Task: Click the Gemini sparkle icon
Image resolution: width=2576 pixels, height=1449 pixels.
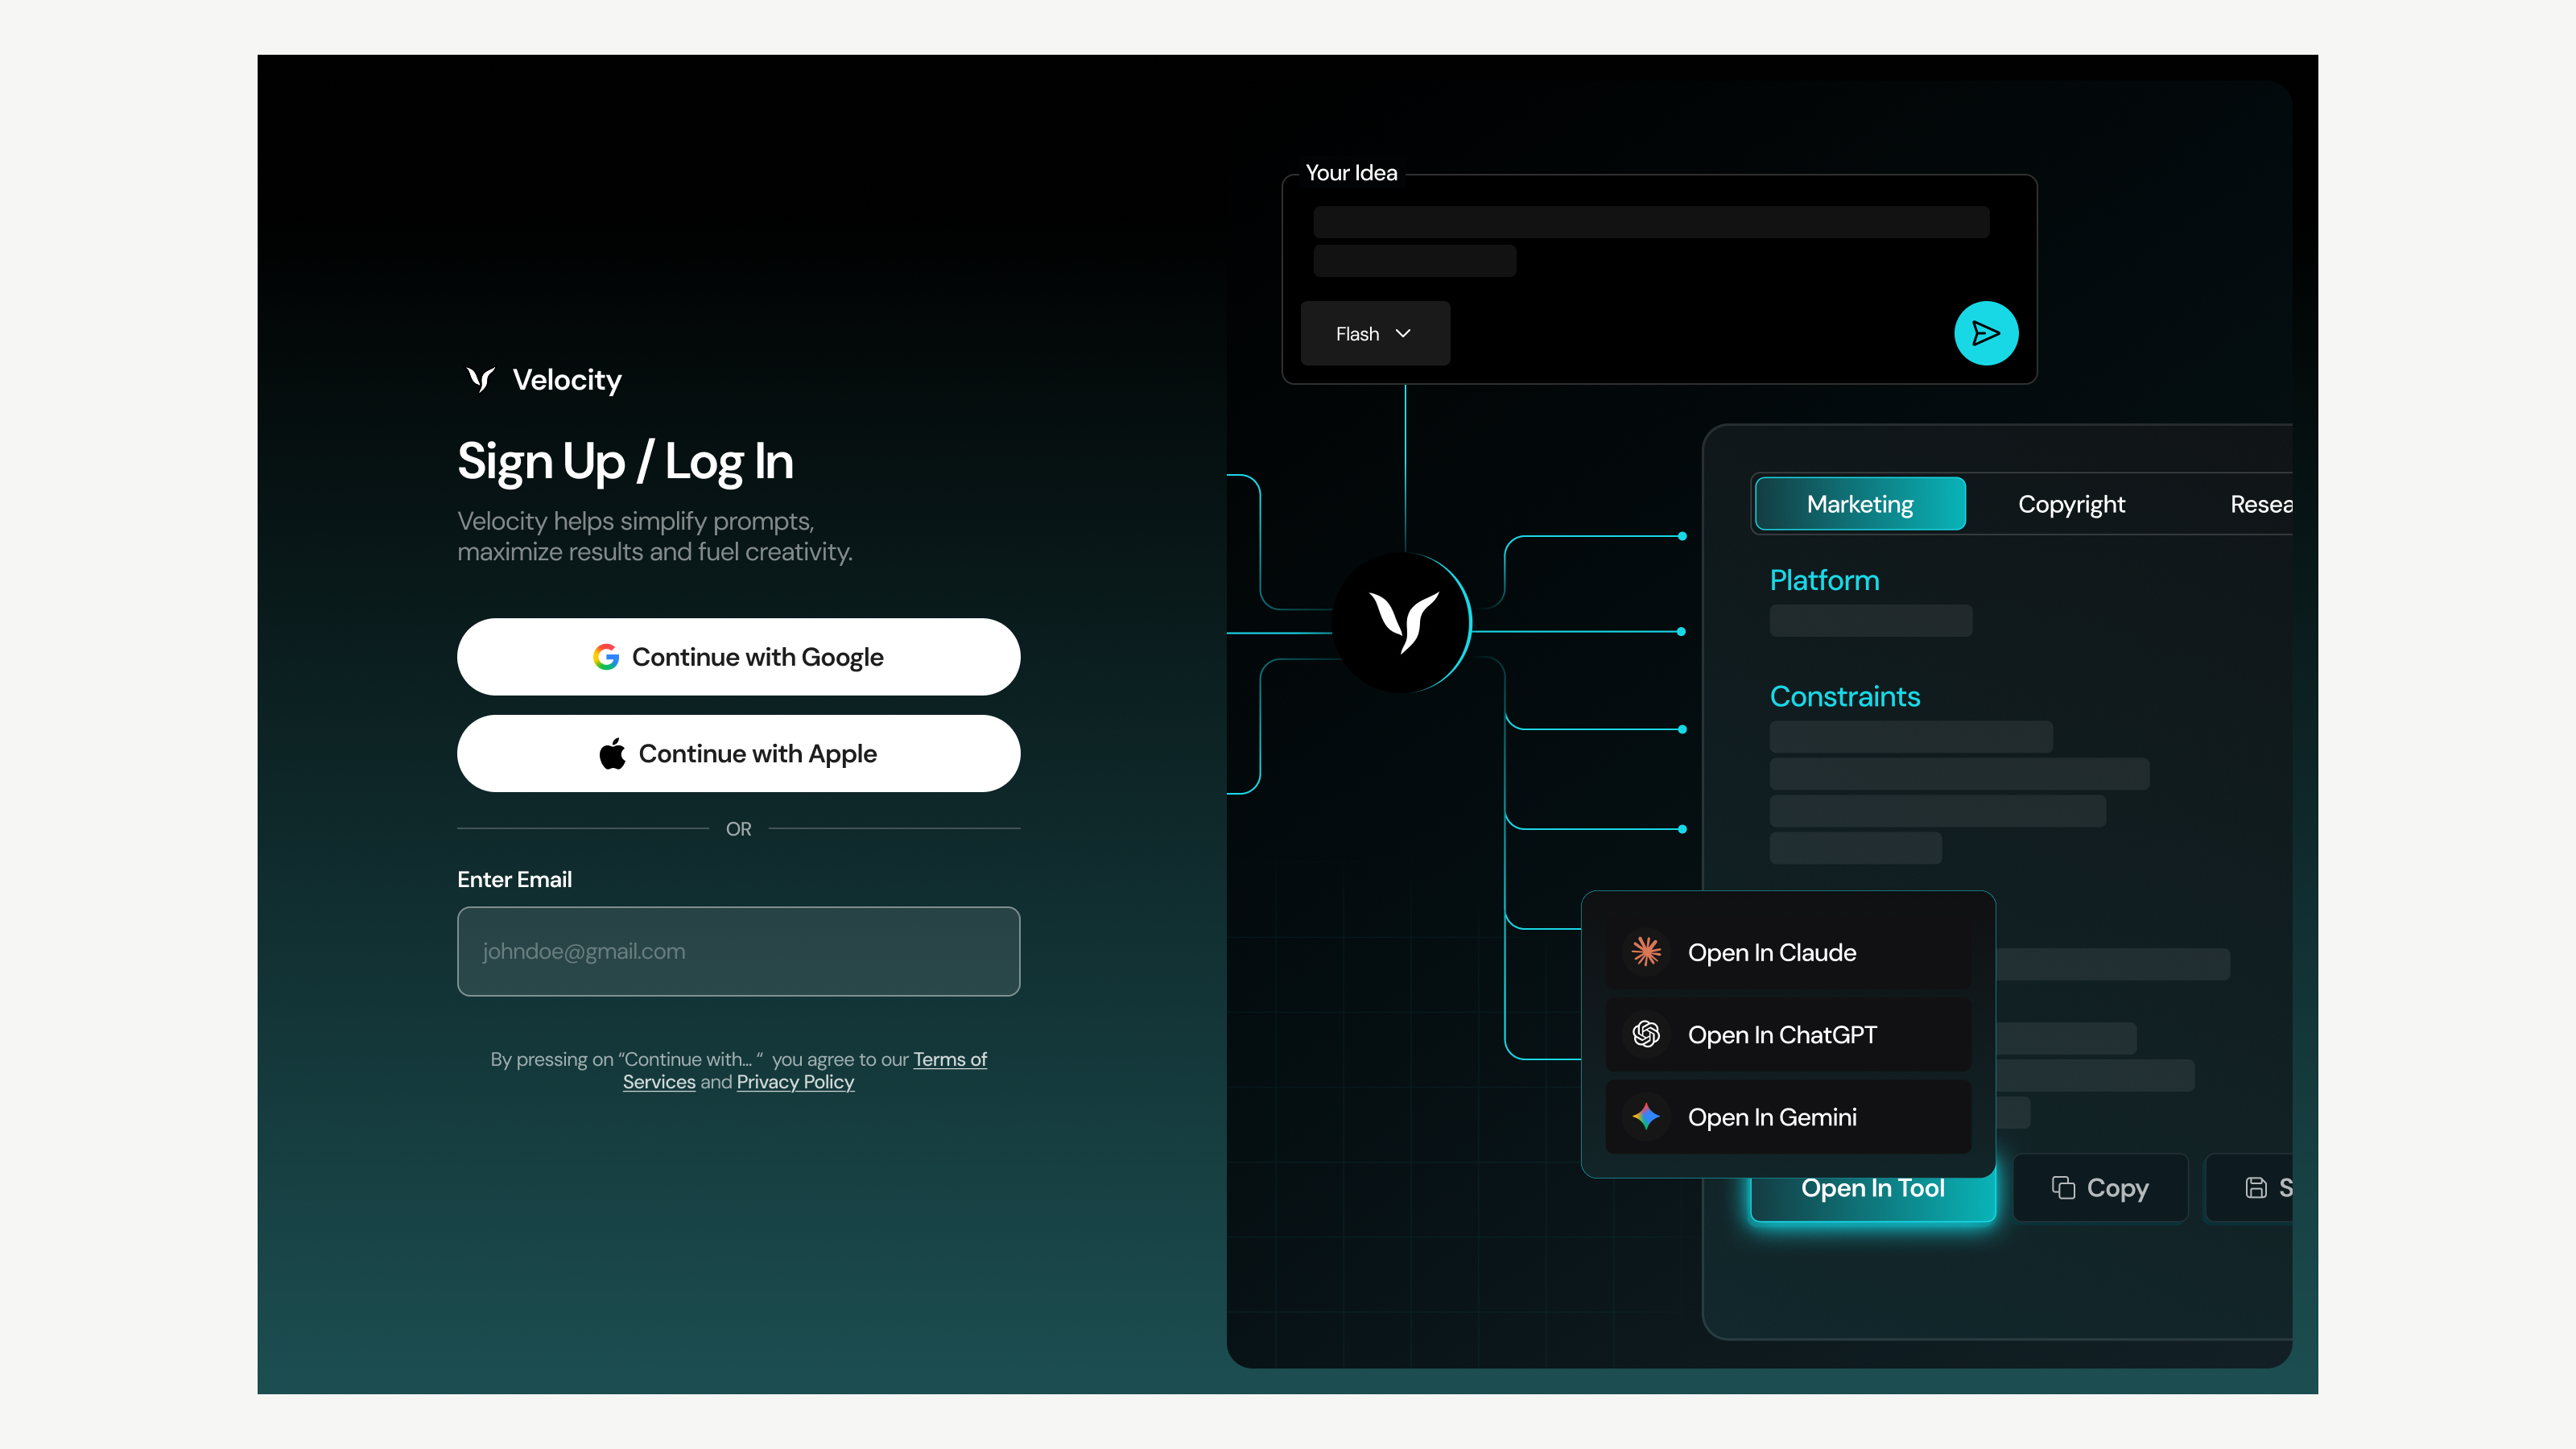Action: tap(1646, 1116)
